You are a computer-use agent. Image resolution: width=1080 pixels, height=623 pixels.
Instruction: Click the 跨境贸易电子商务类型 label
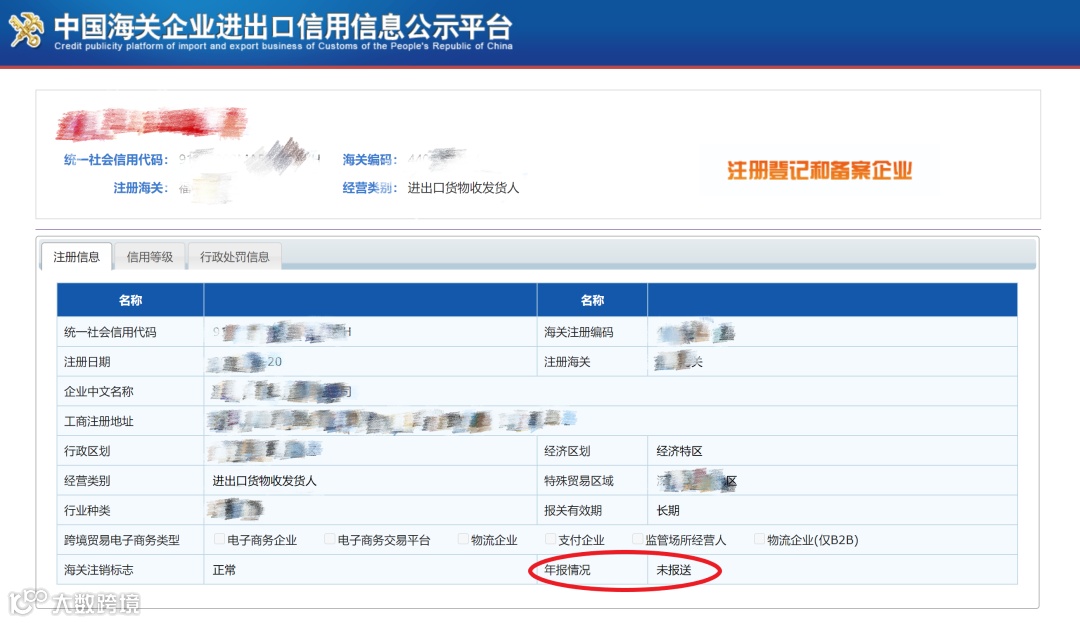(x=122, y=540)
